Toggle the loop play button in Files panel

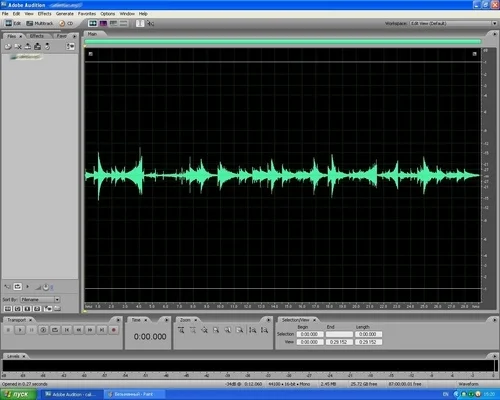pyautogui.click(x=18, y=287)
